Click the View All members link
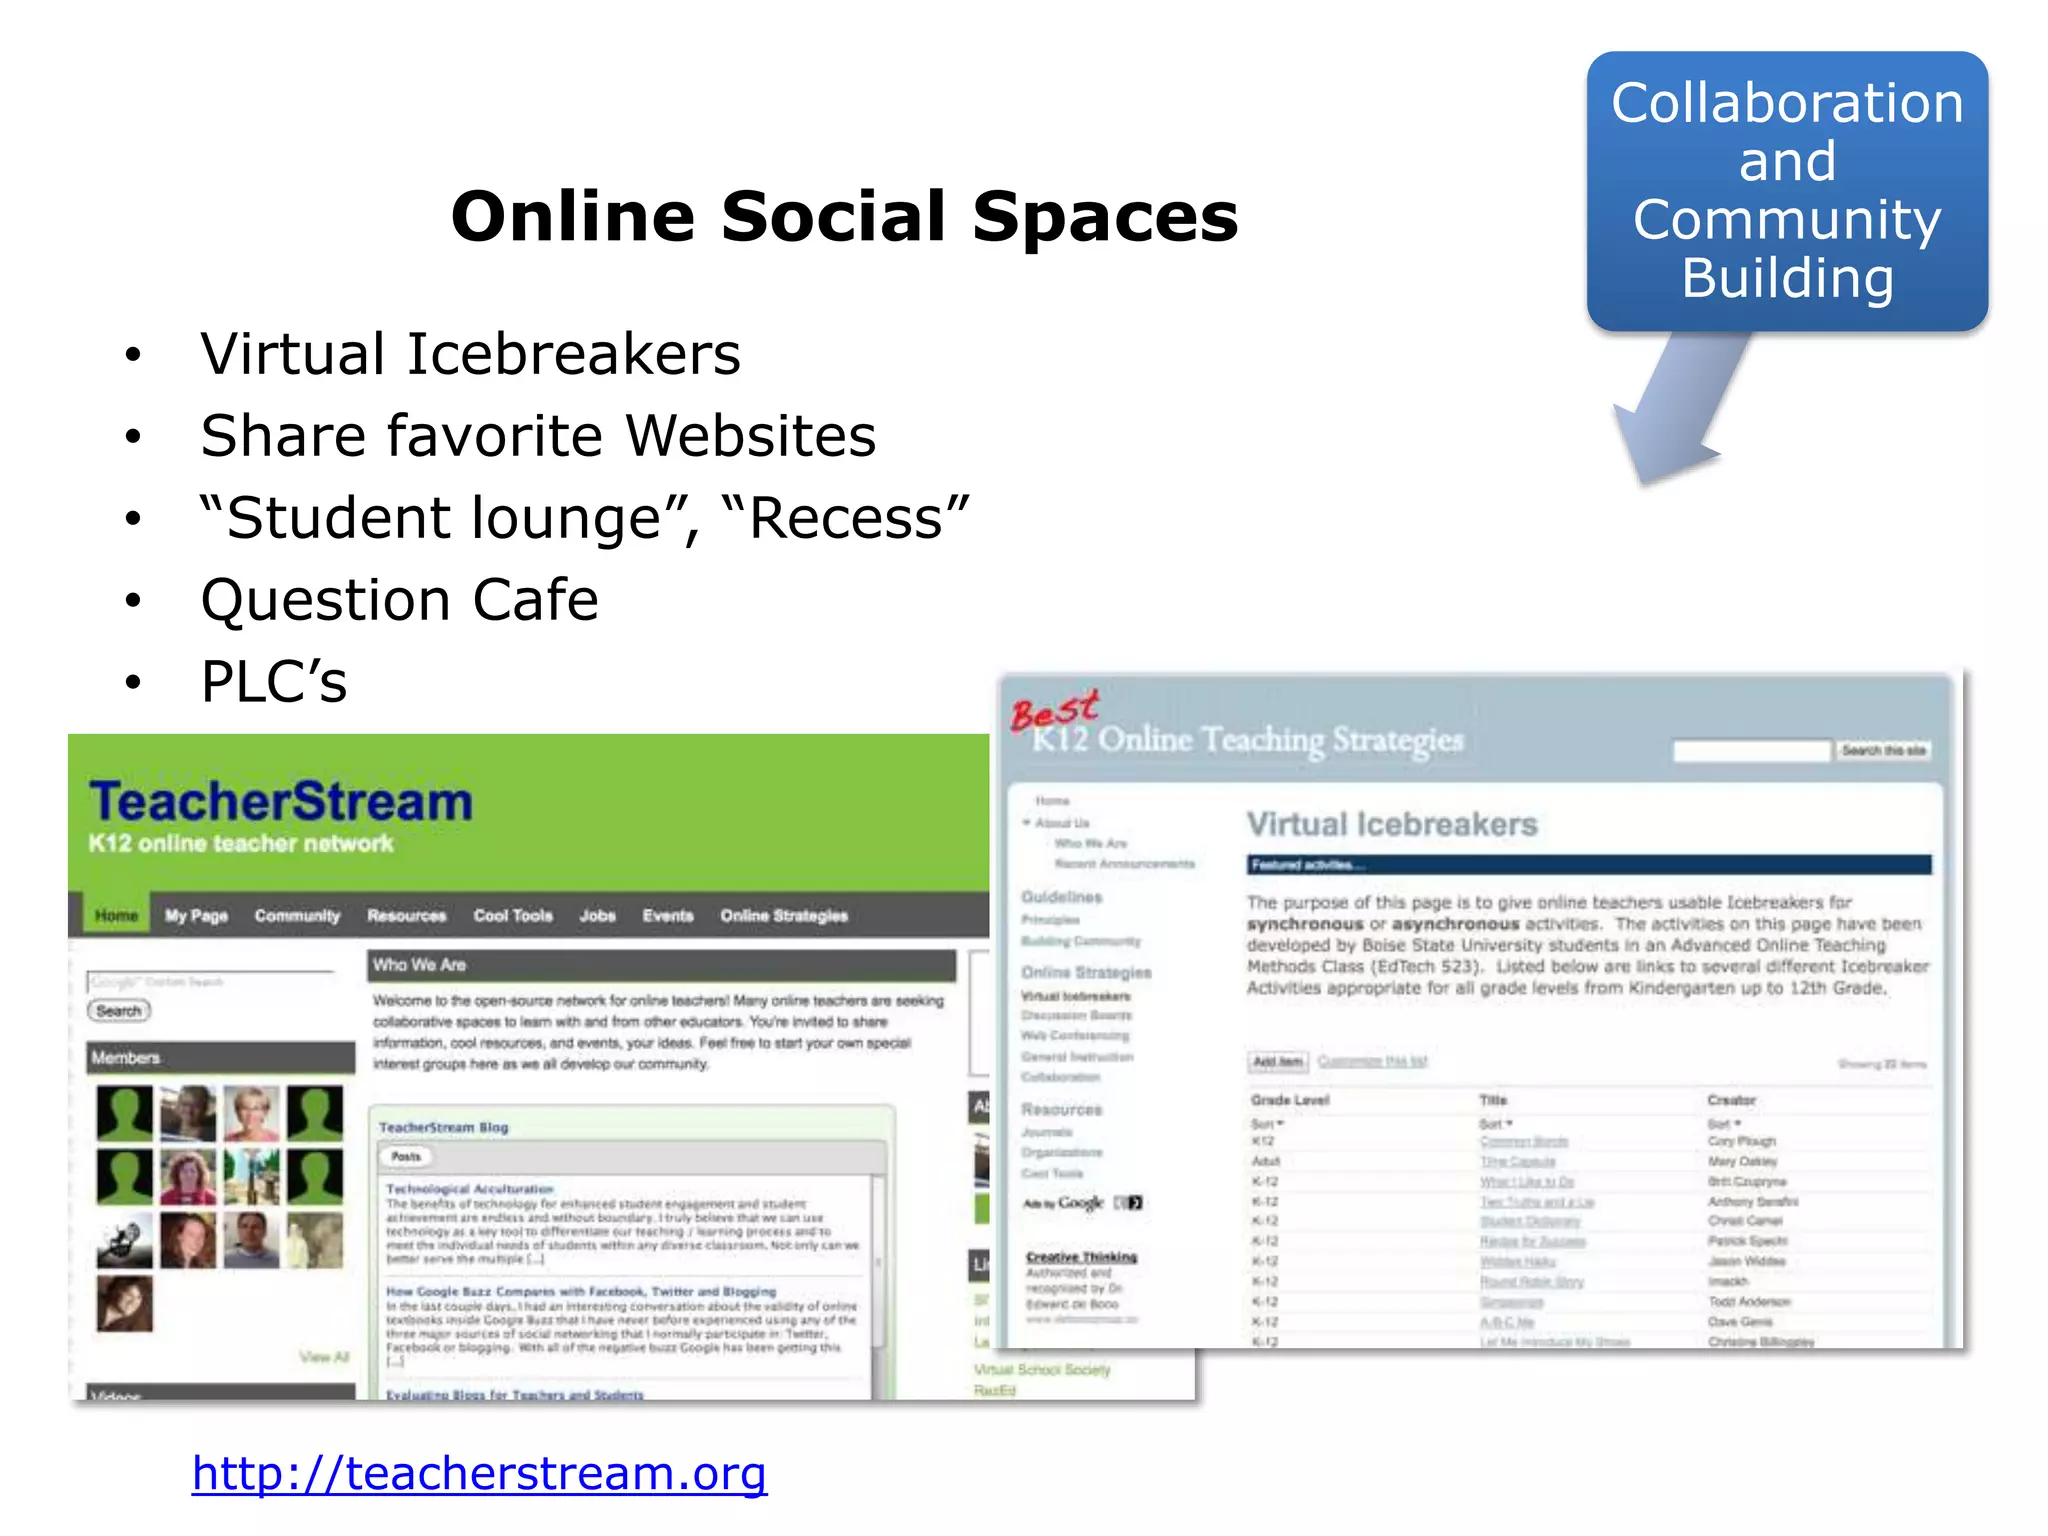The width and height of the screenshot is (2048, 1536). (324, 1357)
